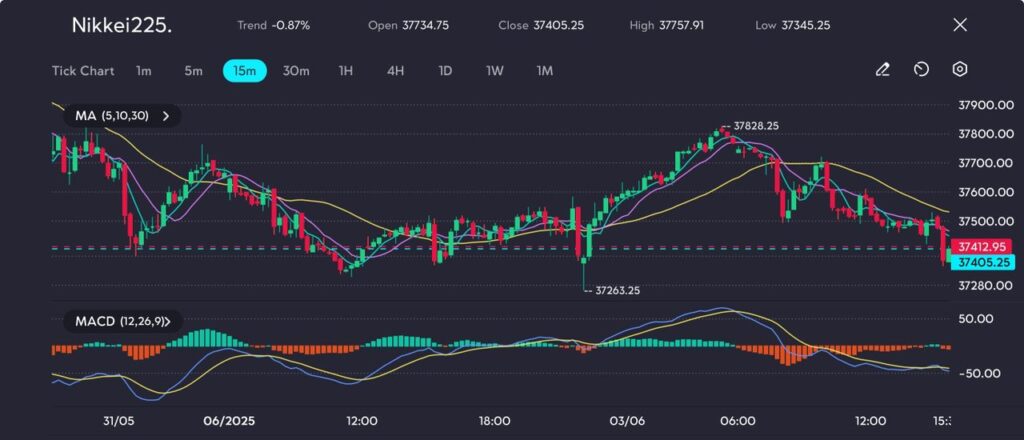Select the active 15m timeframe
This screenshot has height=440, width=1024.
coord(244,71)
